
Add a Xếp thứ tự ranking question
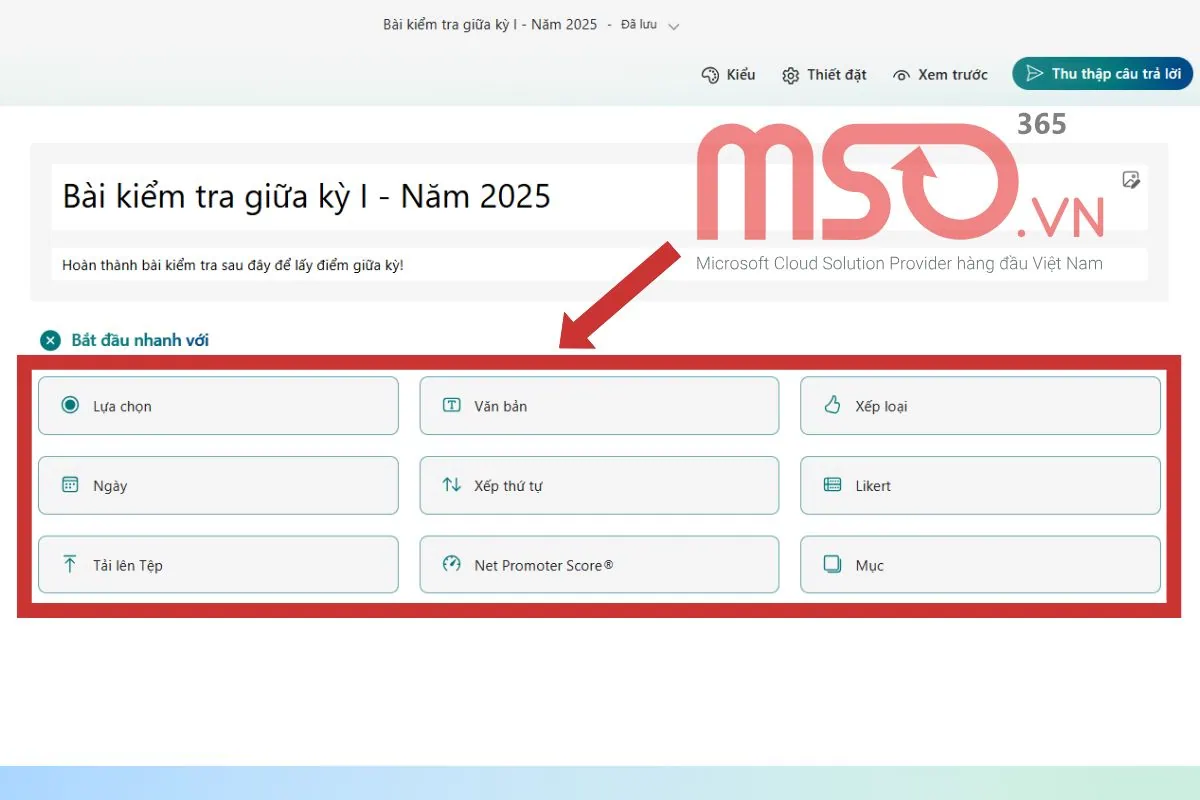[x=599, y=485]
